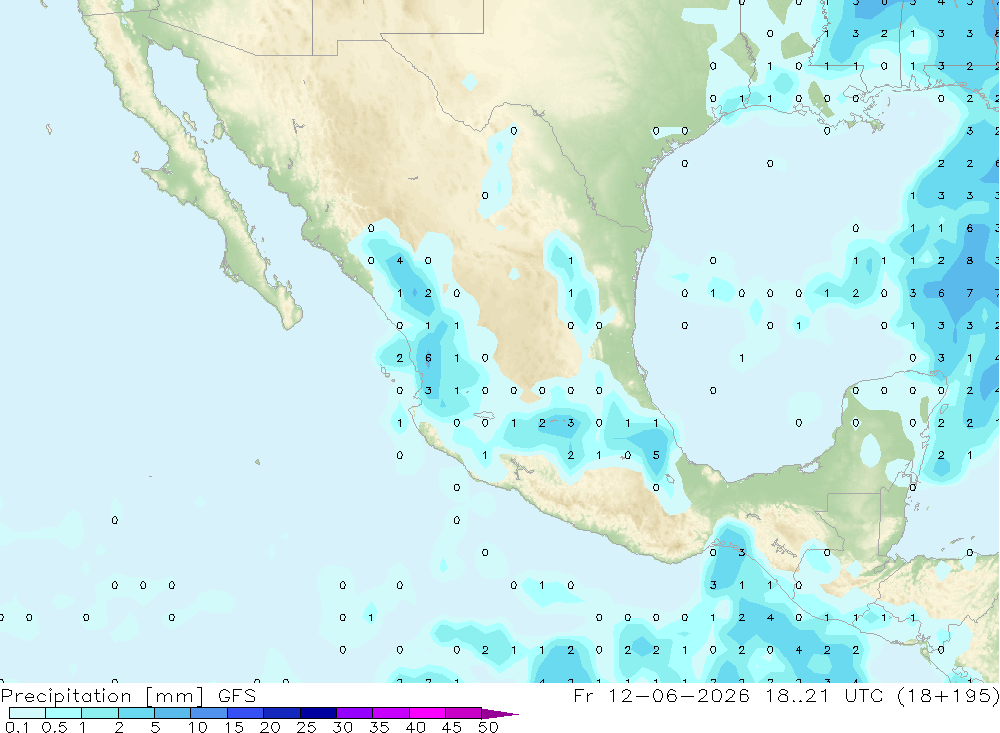Click the 0.1–0.5 mm palest cyan legend swatch
1000x733 pixels.
point(27,713)
